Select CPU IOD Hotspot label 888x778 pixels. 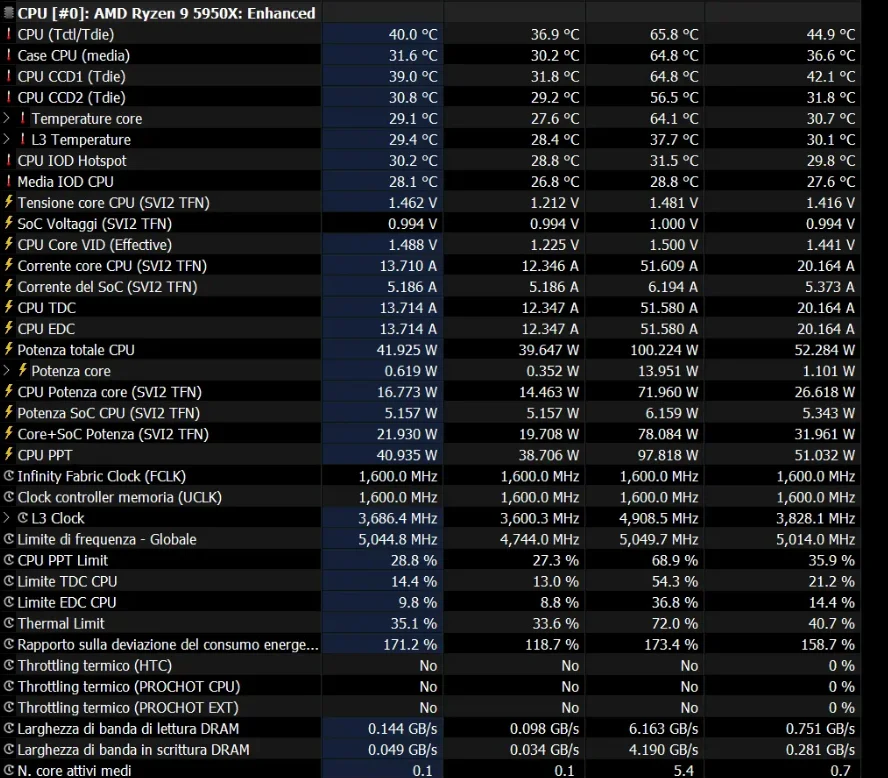point(72,161)
